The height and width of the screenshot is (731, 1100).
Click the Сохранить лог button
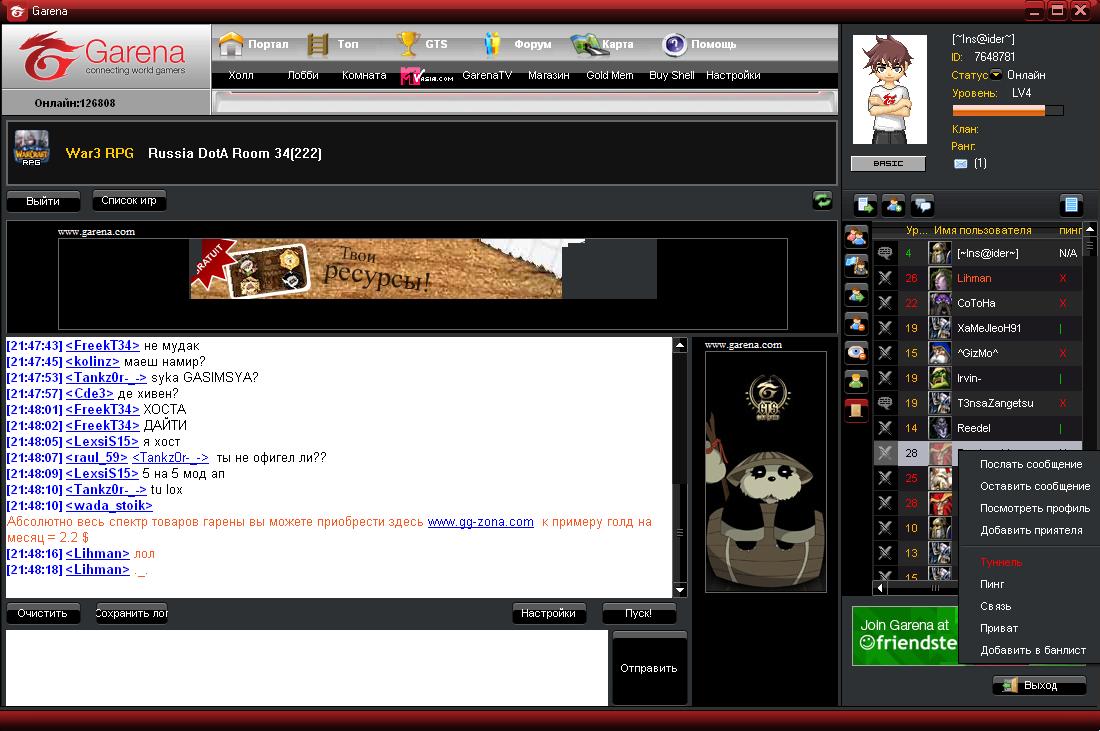(131, 613)
